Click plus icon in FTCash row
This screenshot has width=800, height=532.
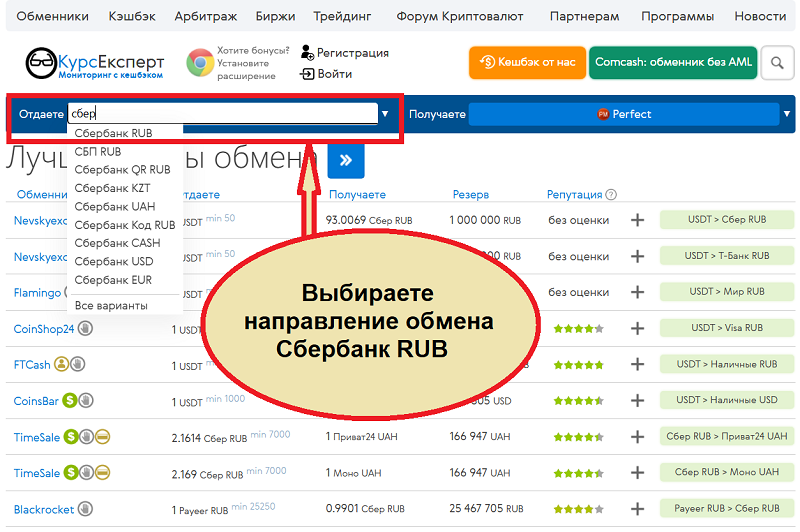[x=637, y=364]
